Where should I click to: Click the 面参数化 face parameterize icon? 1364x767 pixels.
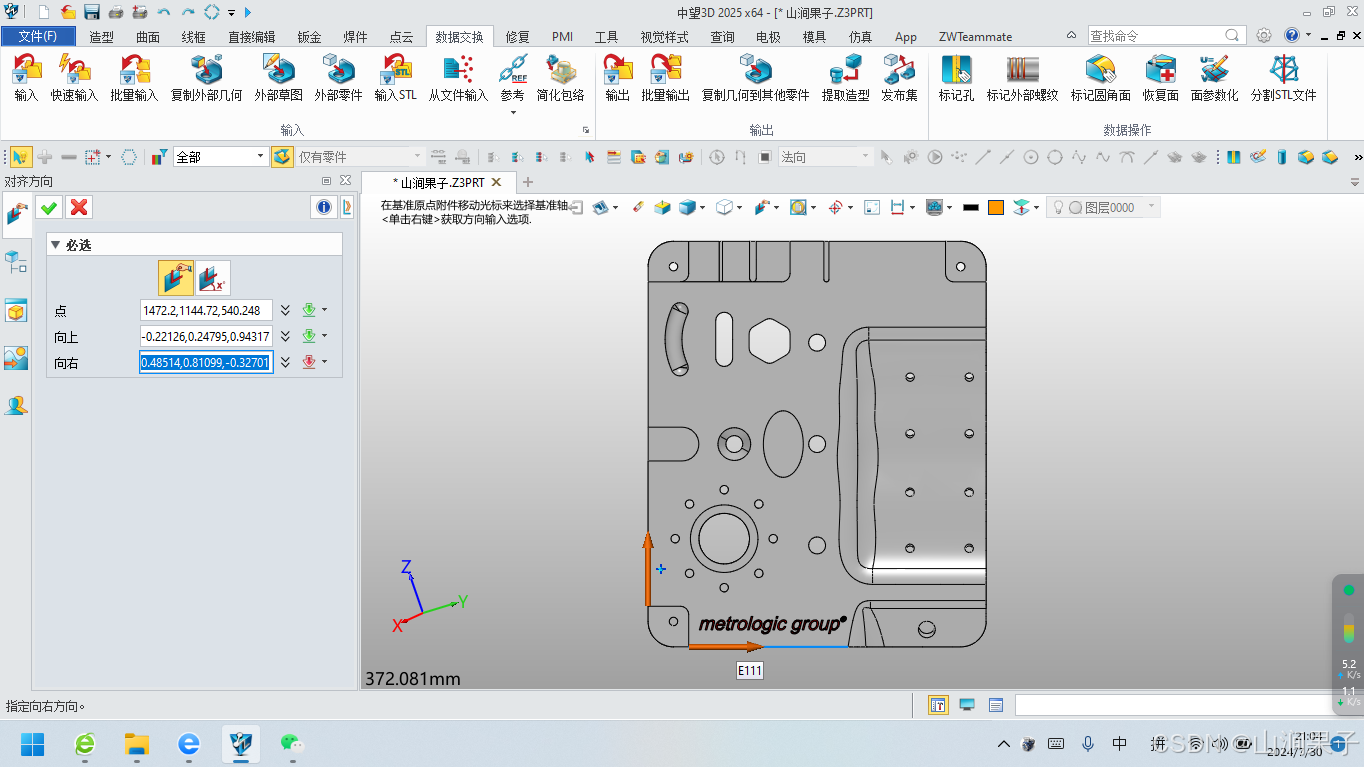click(x=1214, y=78)
